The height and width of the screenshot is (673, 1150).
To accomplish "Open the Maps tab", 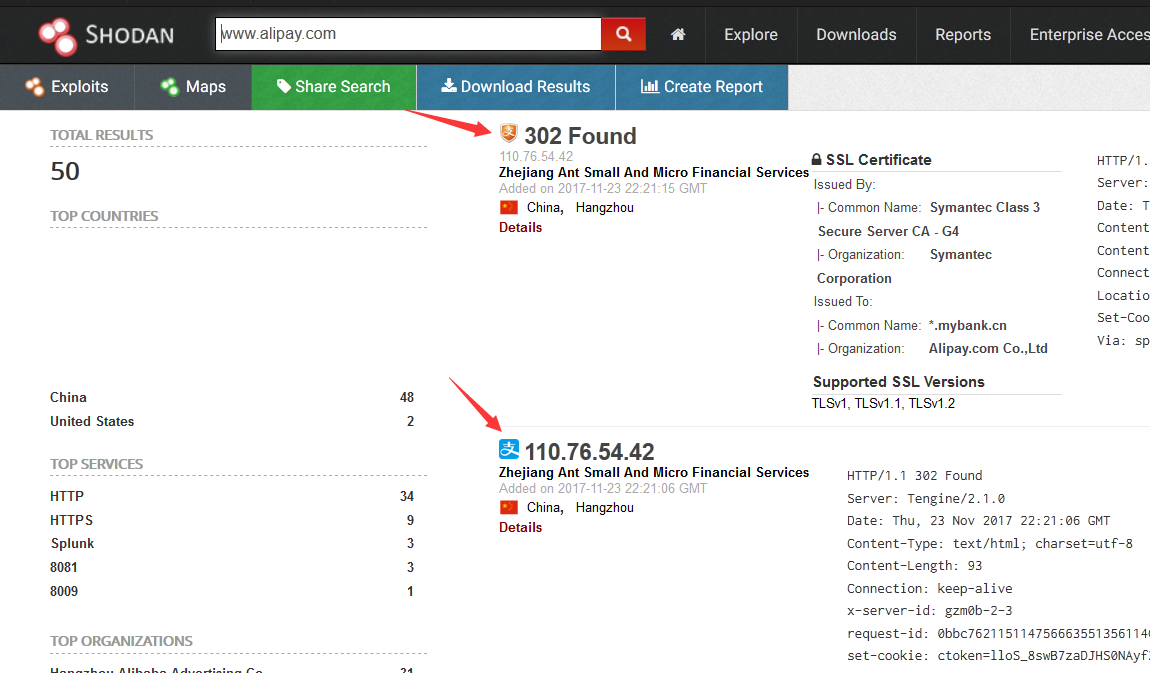I will 193,87.
